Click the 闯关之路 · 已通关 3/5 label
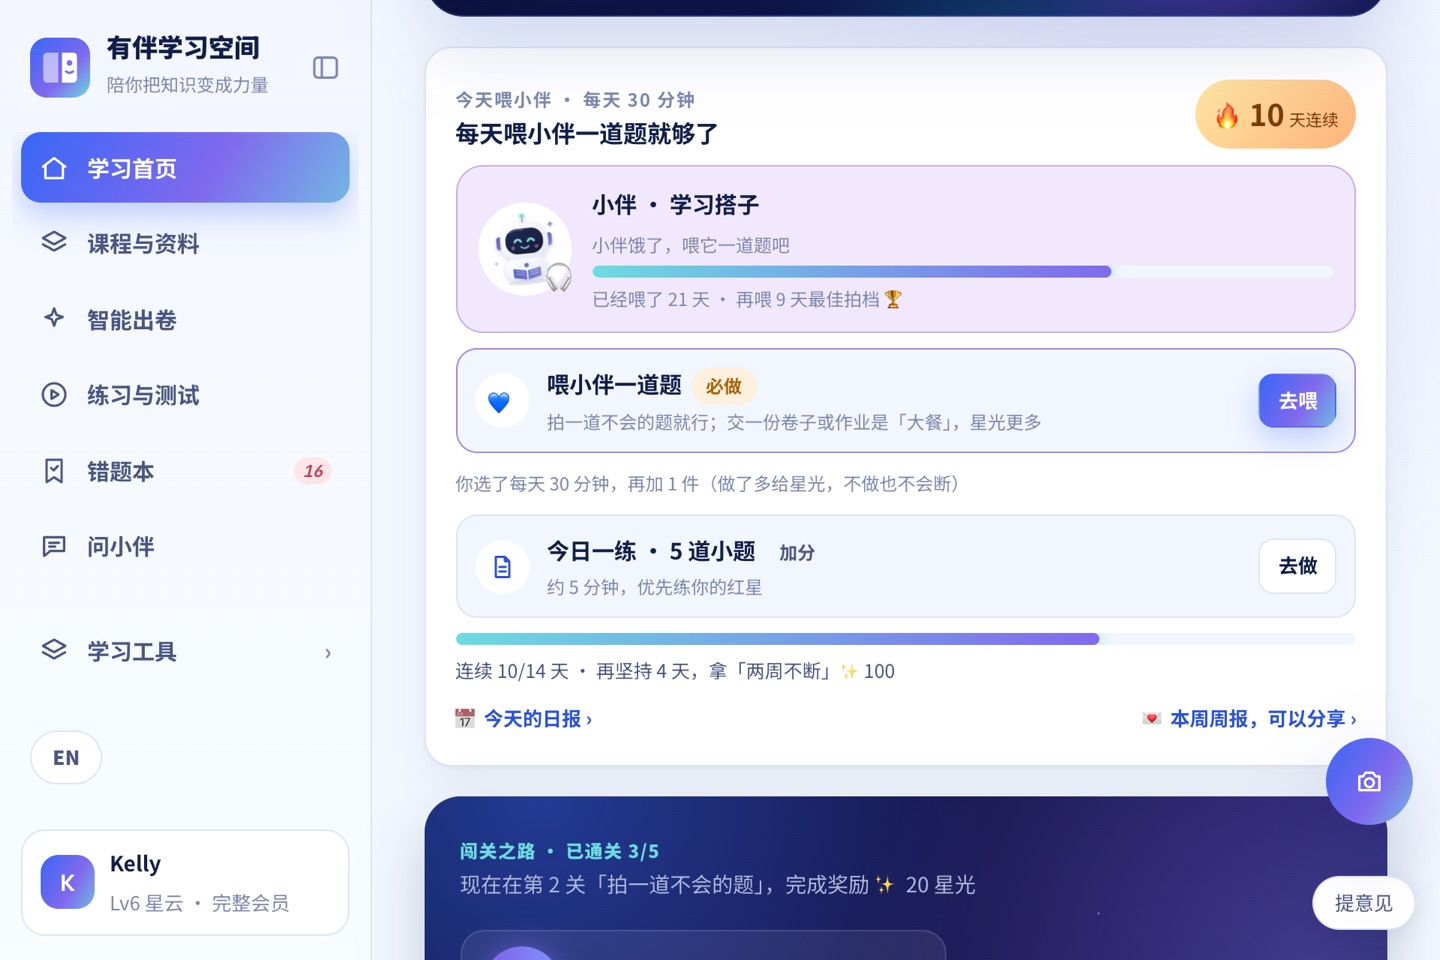Image resolution: width=1440 pixels, height=960 pixels. pyautogui.click(x=559, y=851)
